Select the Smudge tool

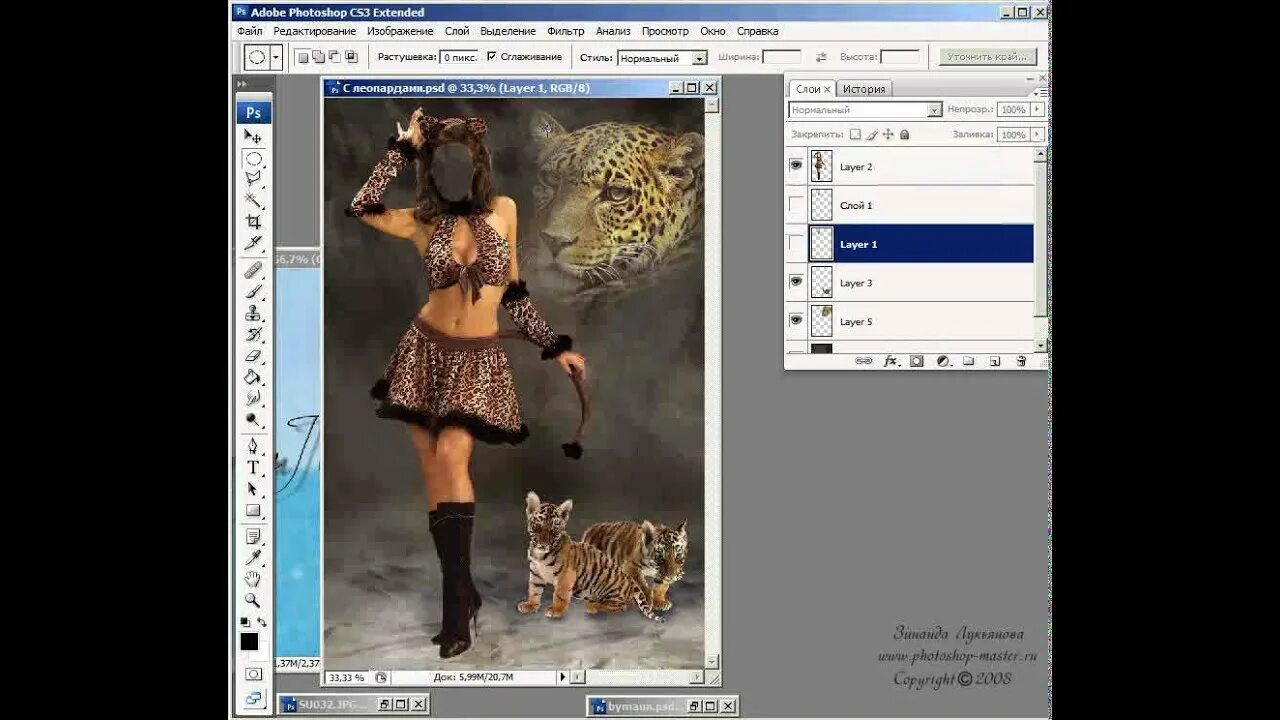253,398
